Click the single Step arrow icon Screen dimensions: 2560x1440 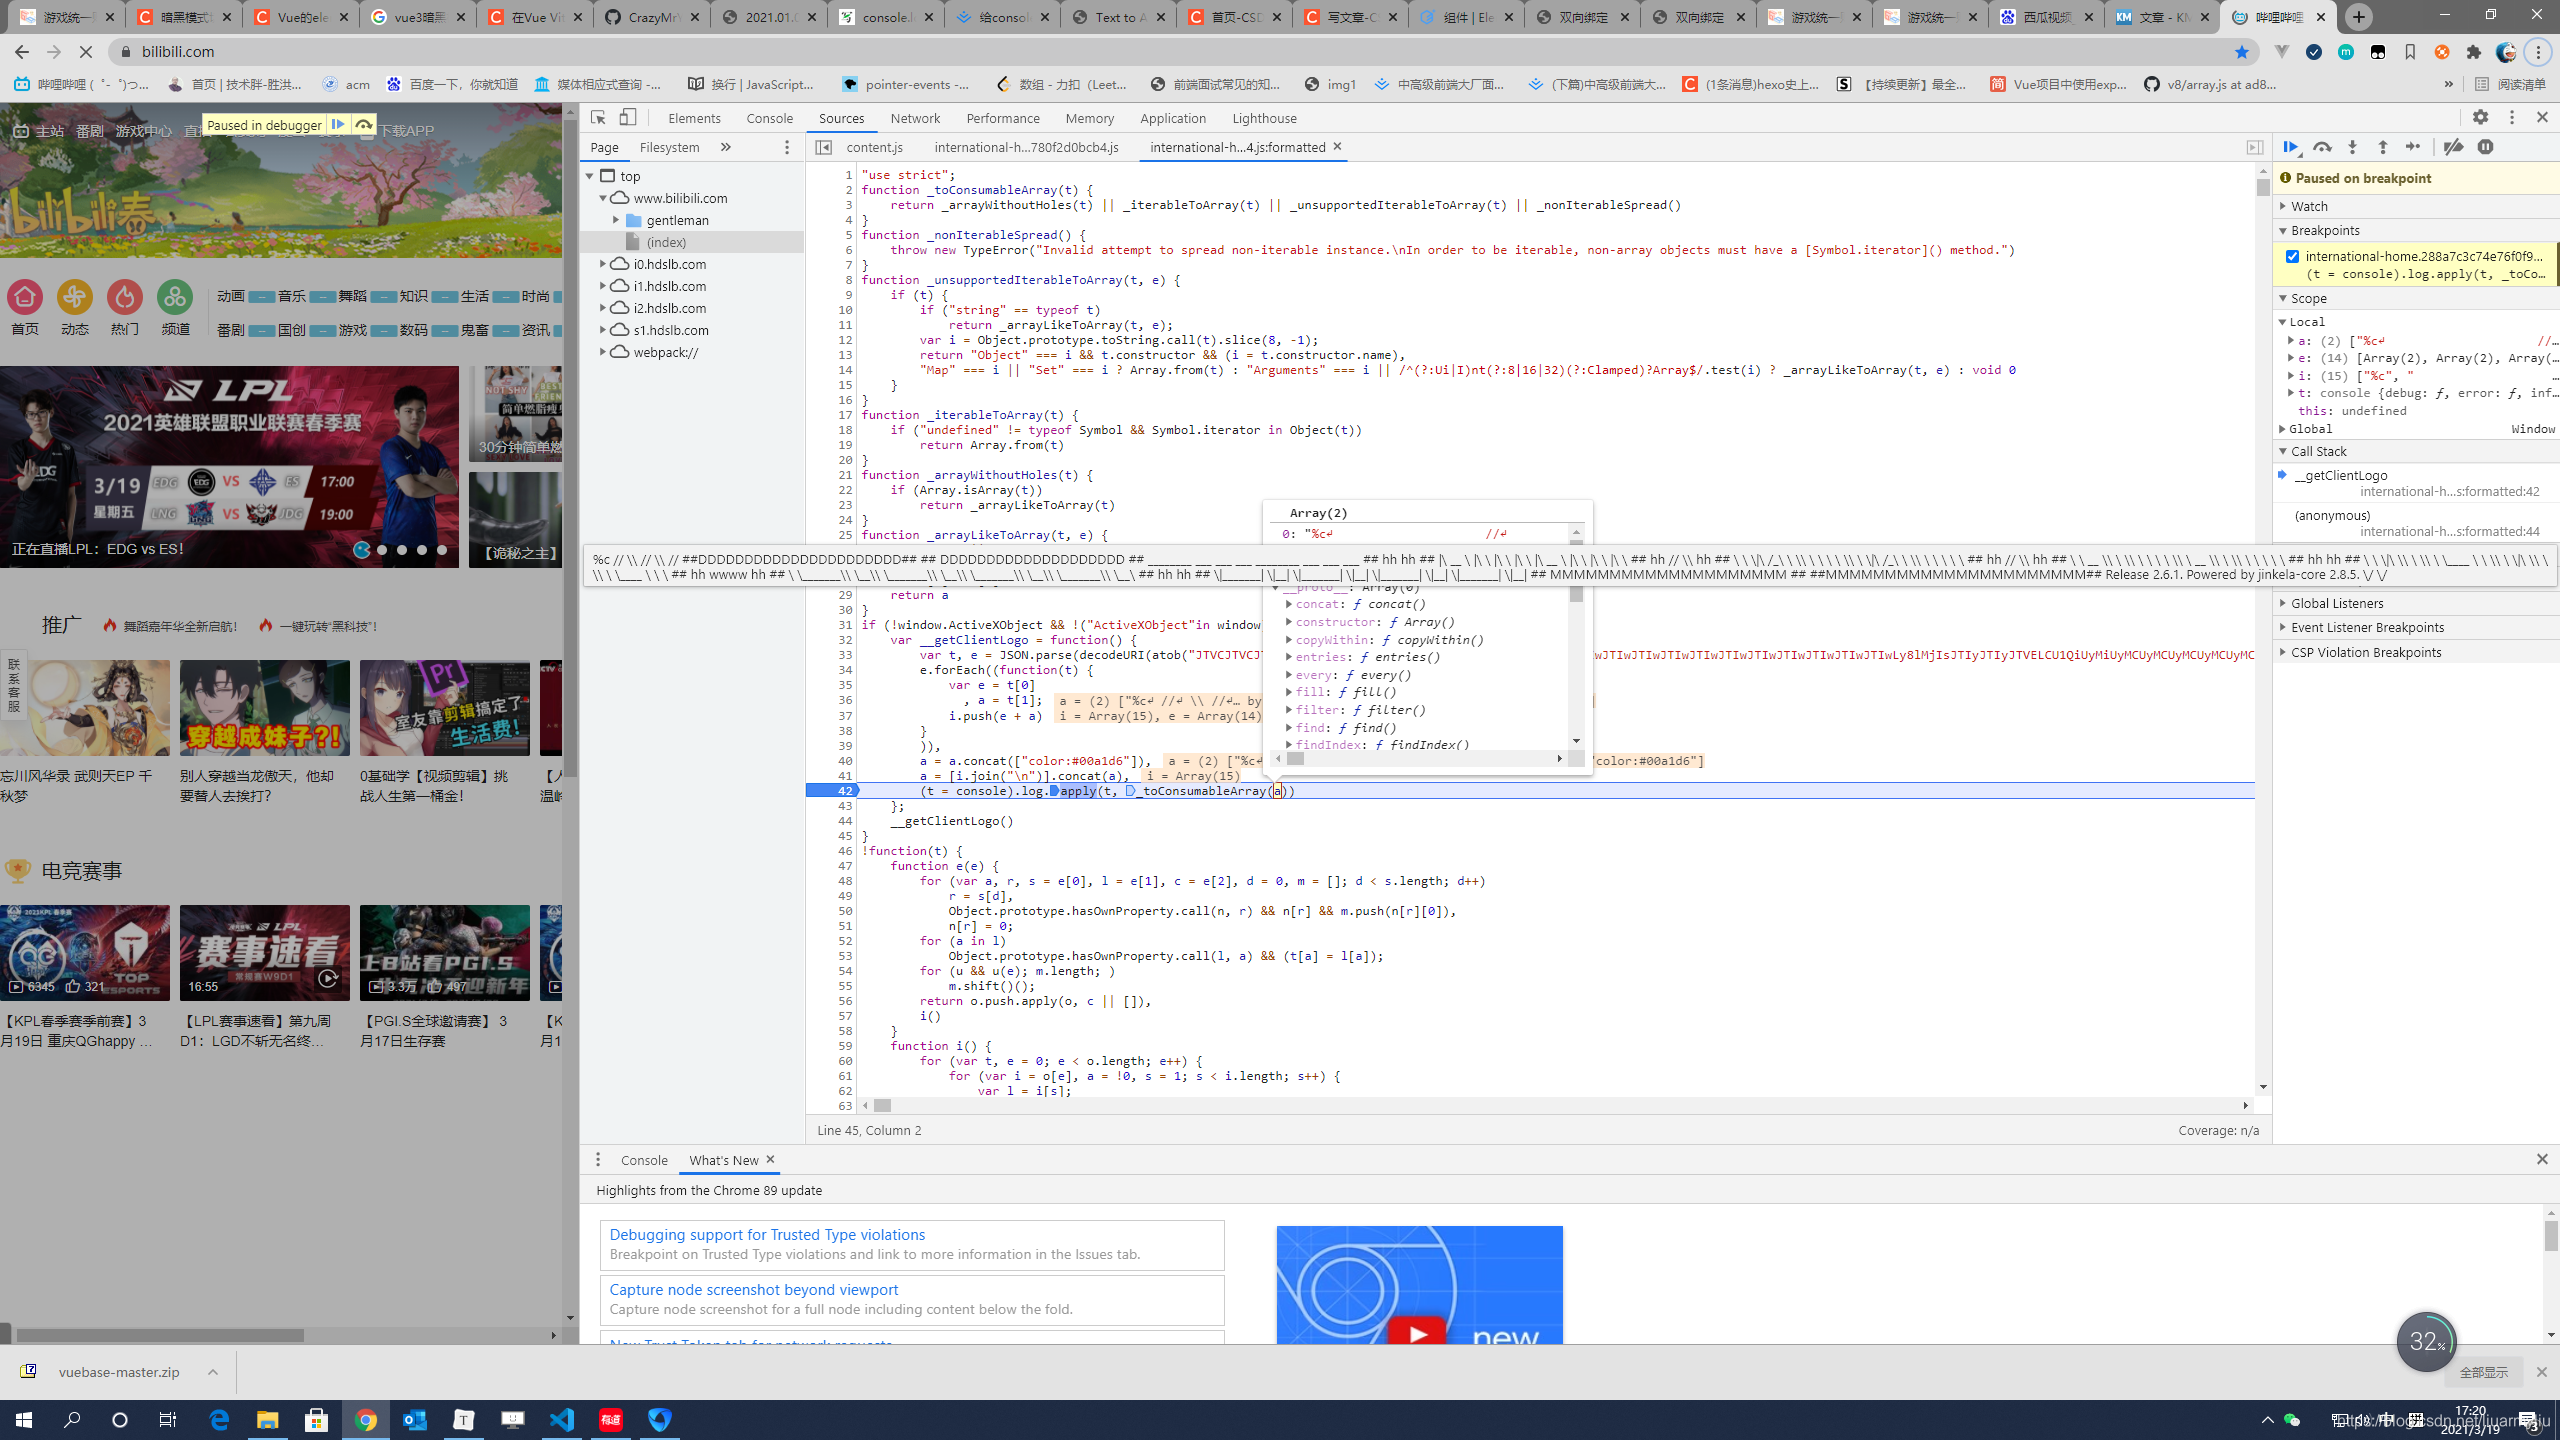(2413, 147)
